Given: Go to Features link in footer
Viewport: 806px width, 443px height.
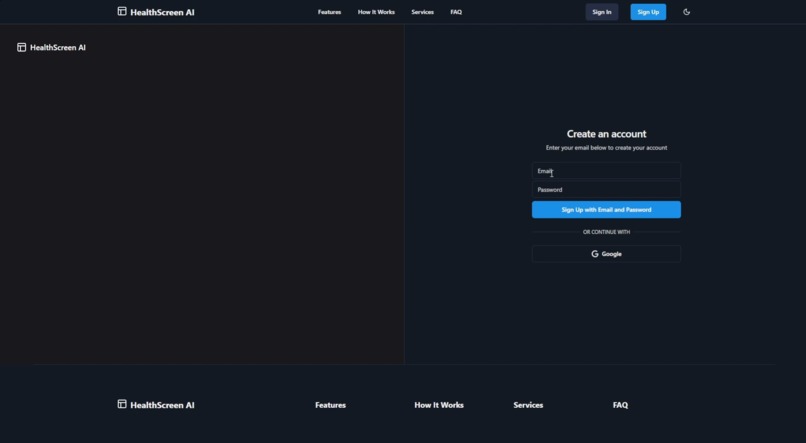Looking at the screenshot, I should [331, 405].
